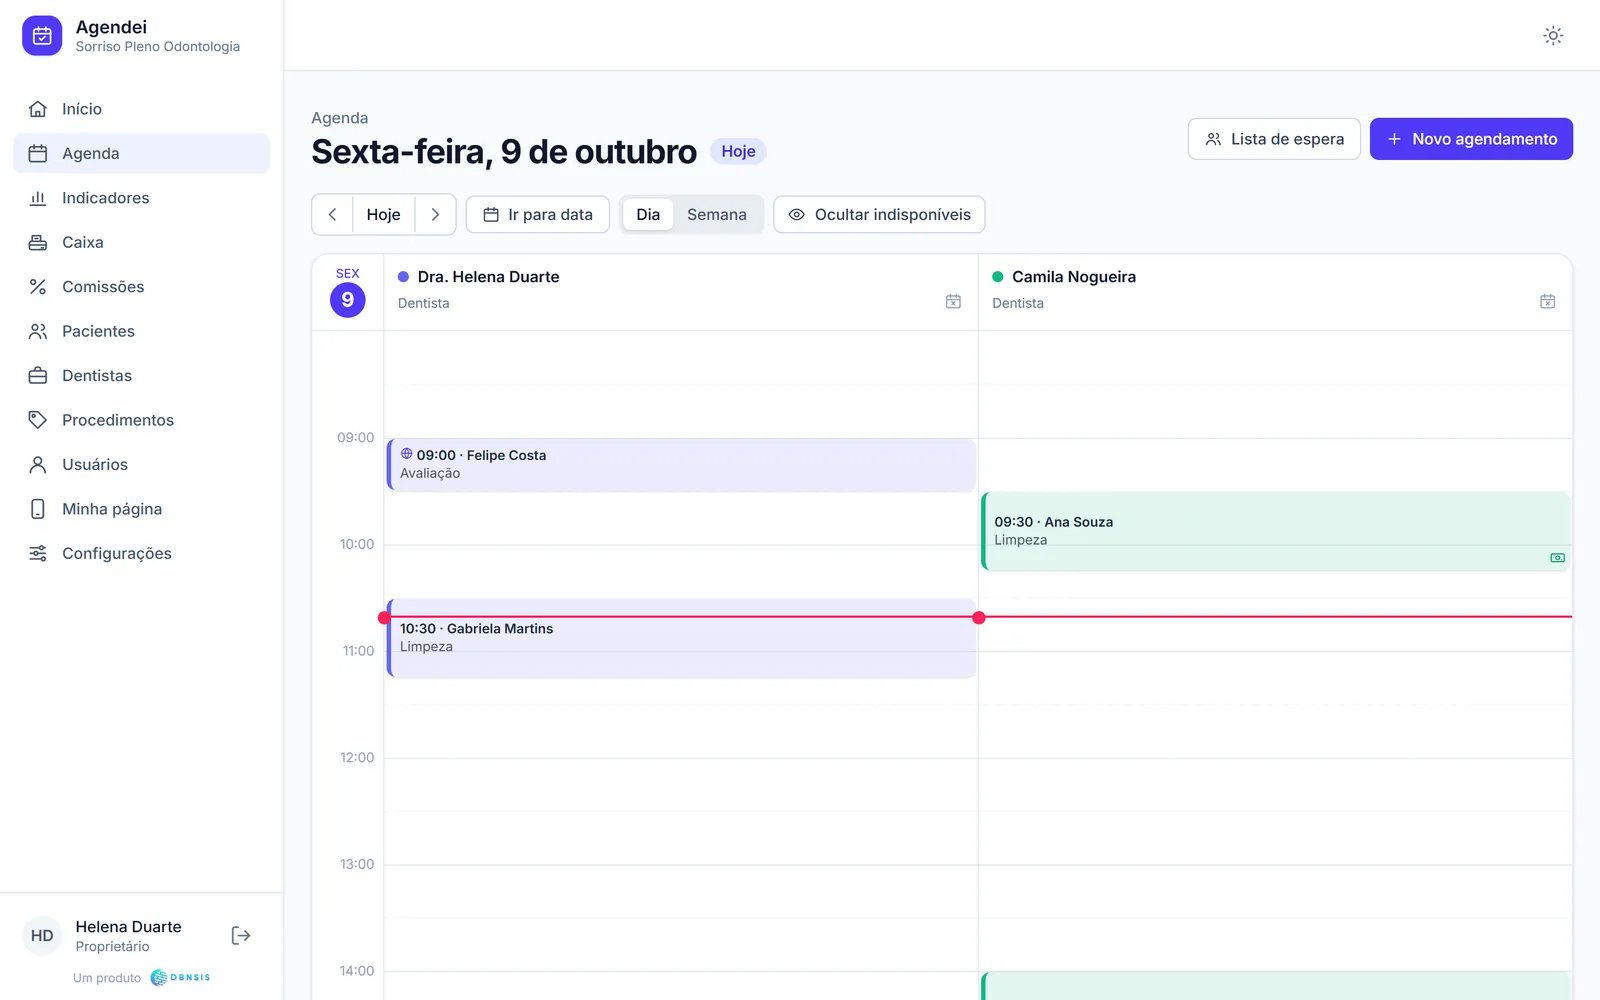
Task: Open Indicadores in sidebar
Action: [x=142, y=198]
